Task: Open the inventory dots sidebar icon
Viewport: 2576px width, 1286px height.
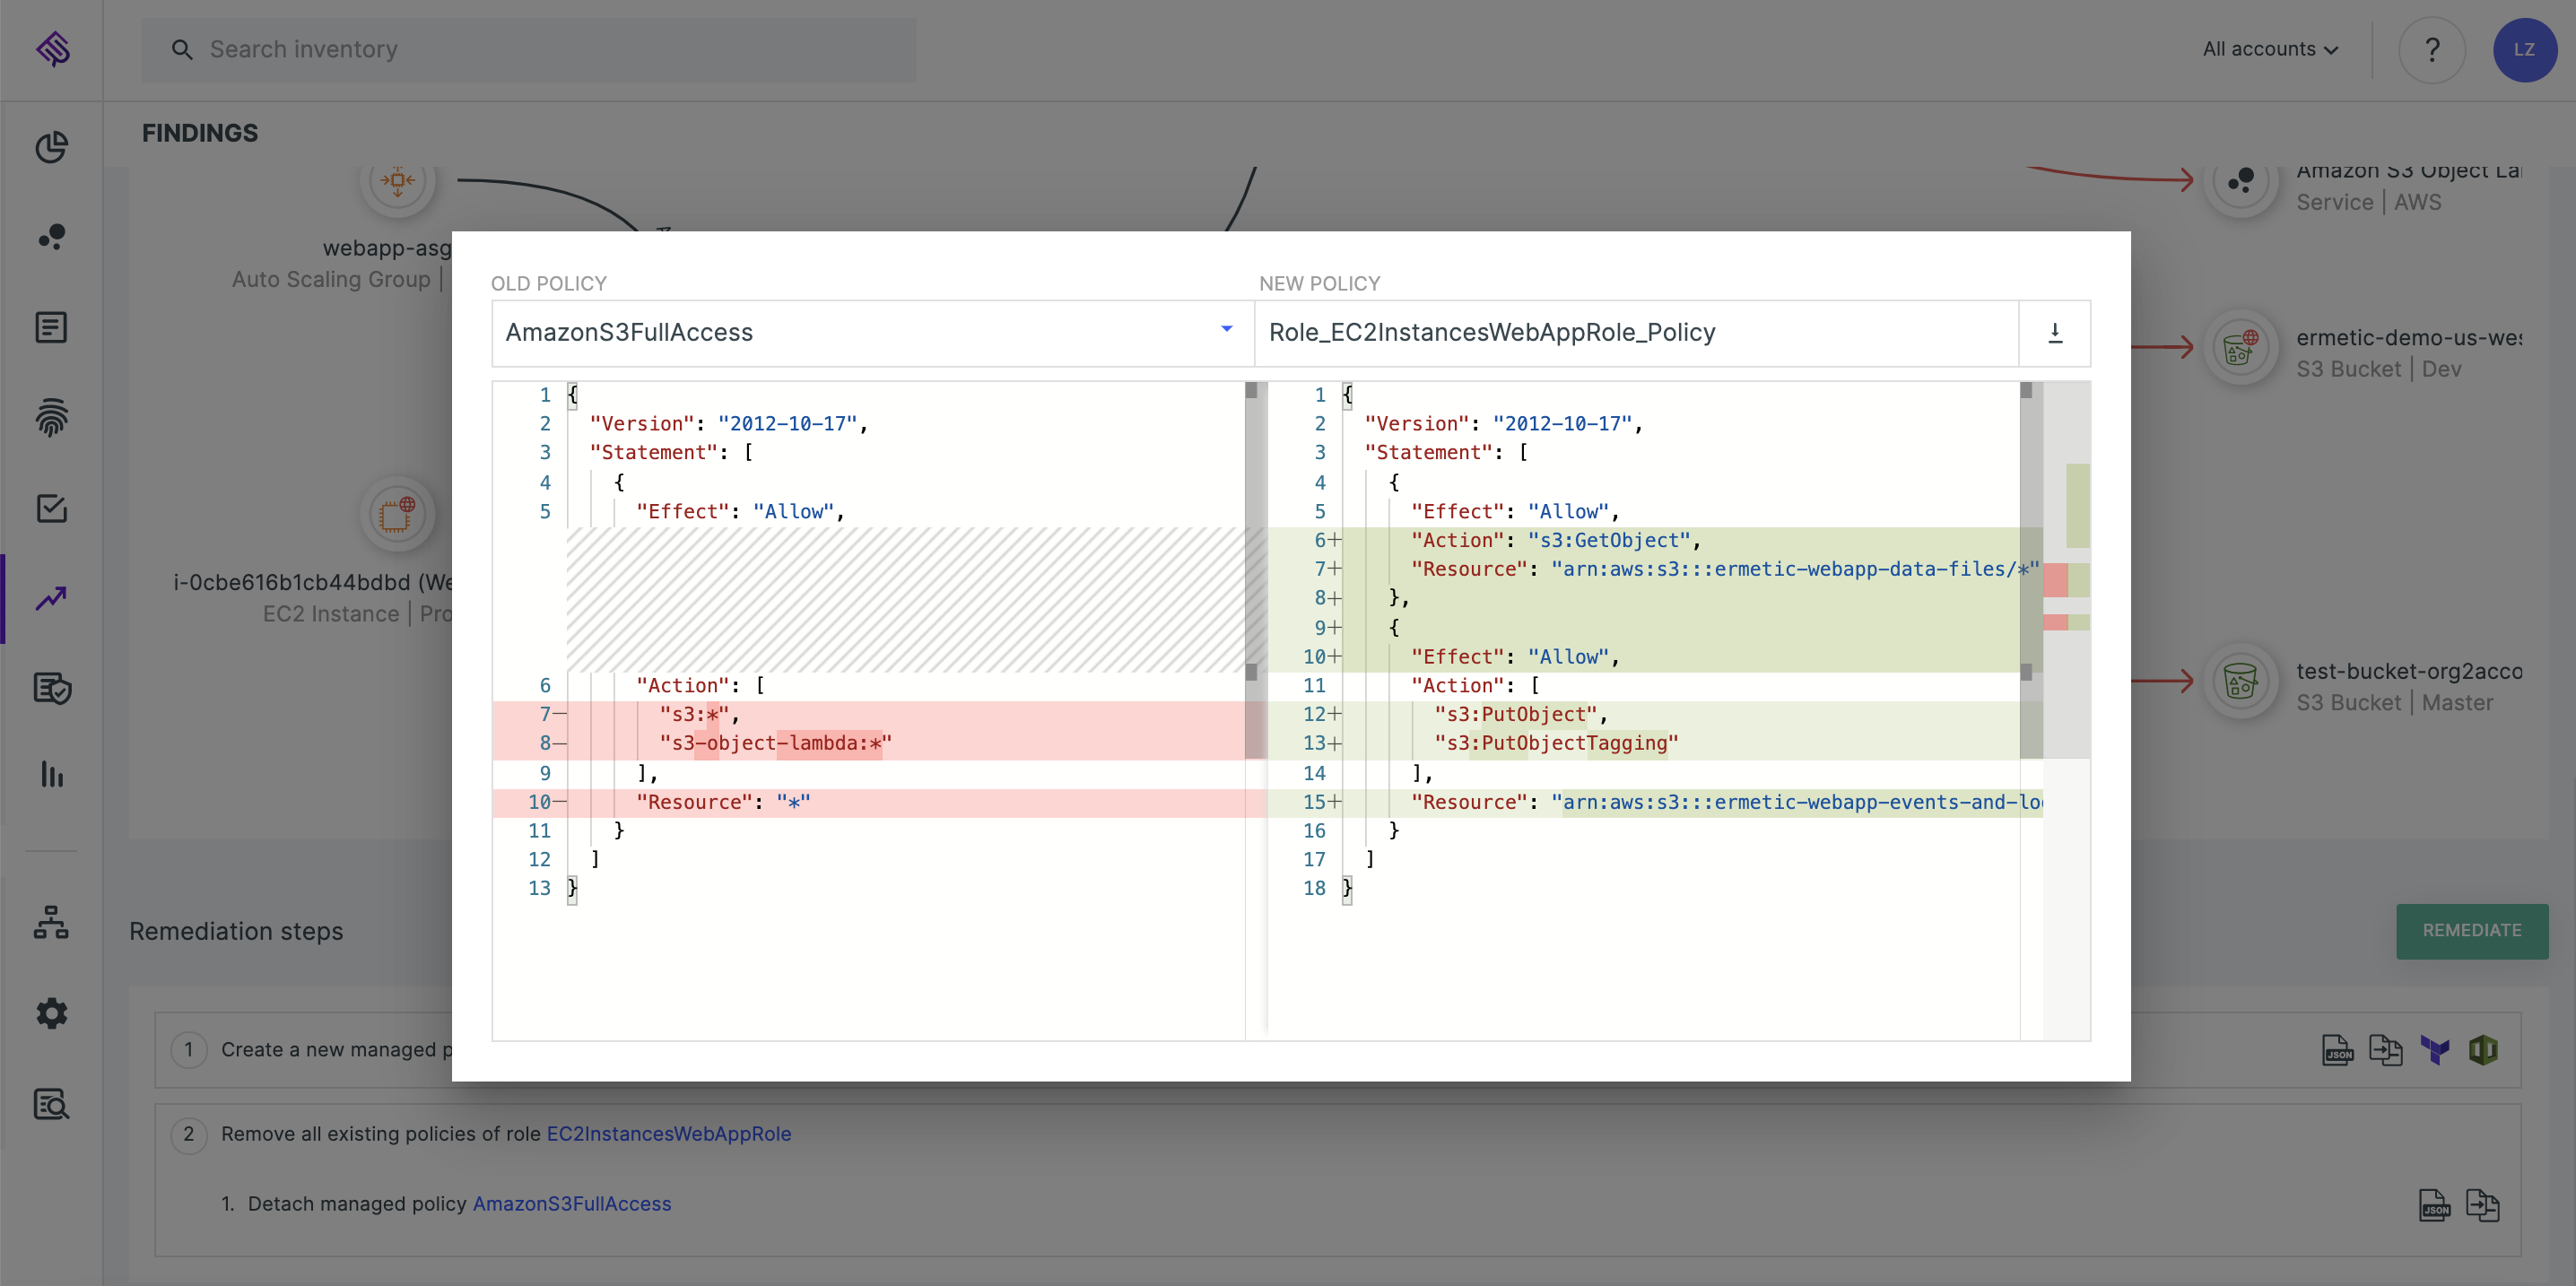Action: [x=51, y=237]
